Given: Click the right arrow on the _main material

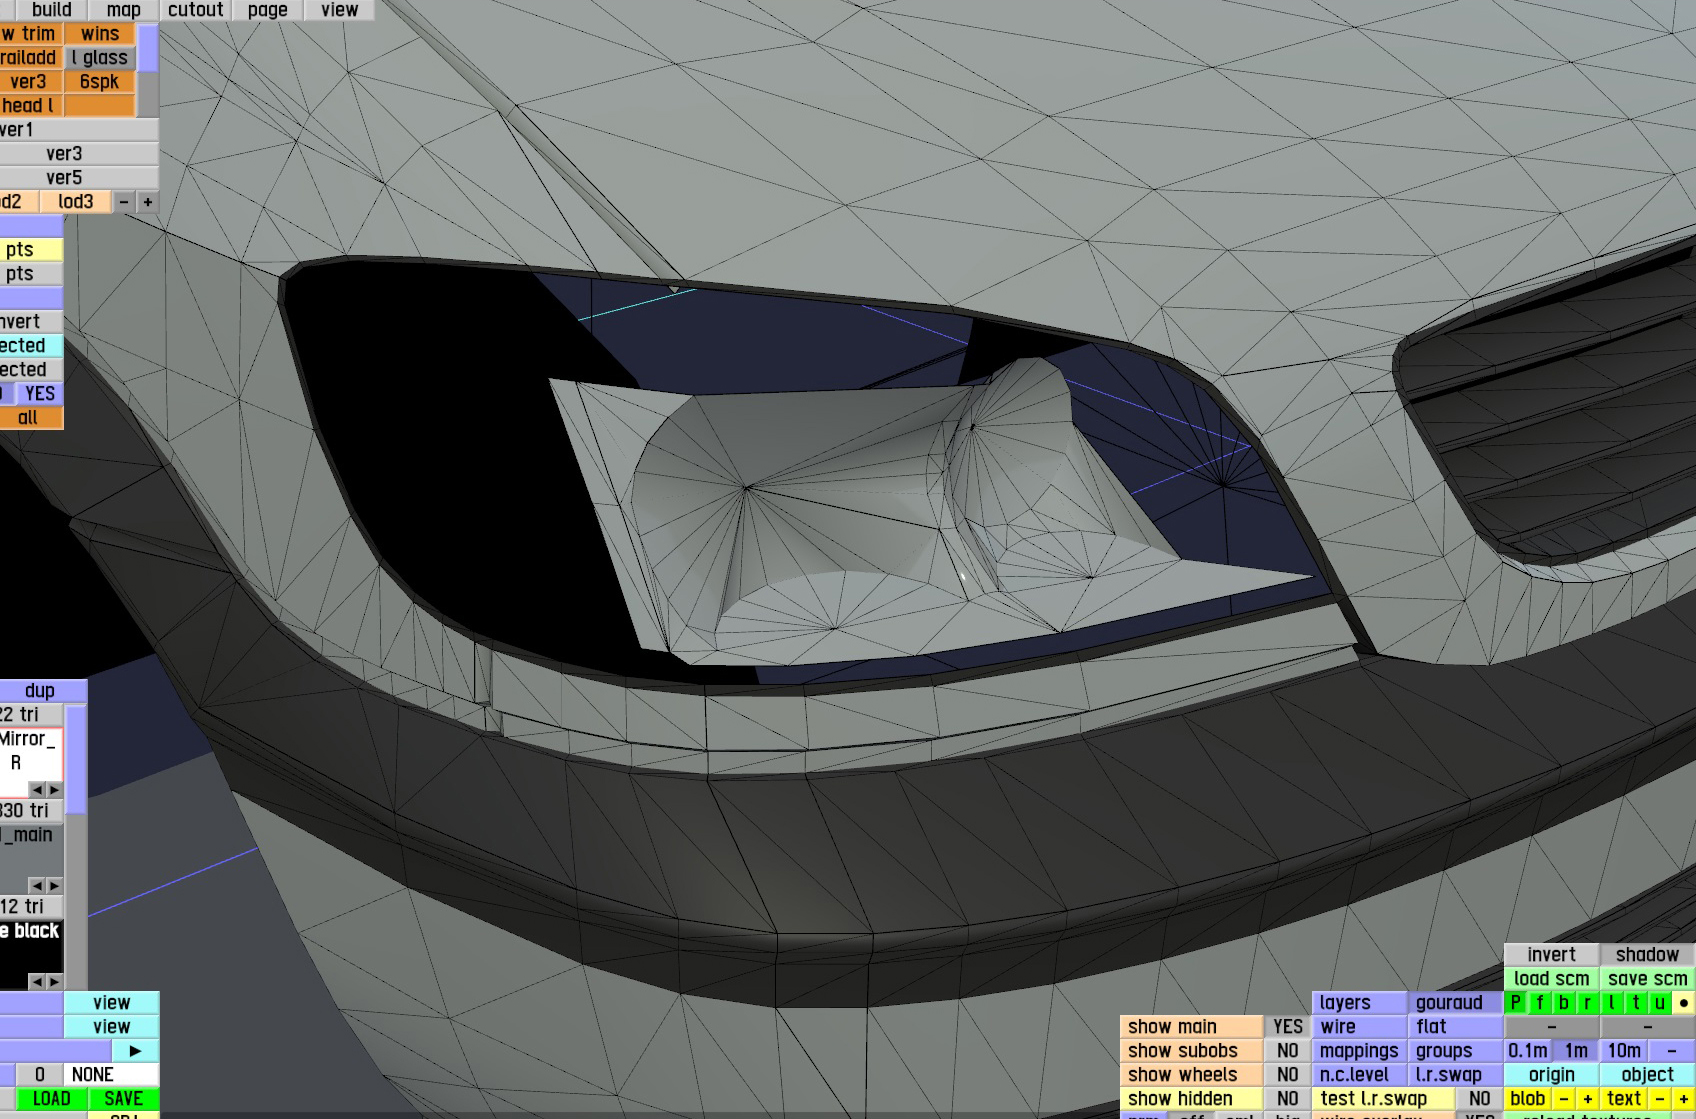Looking at the screenshot, I should tap(54, 886).
